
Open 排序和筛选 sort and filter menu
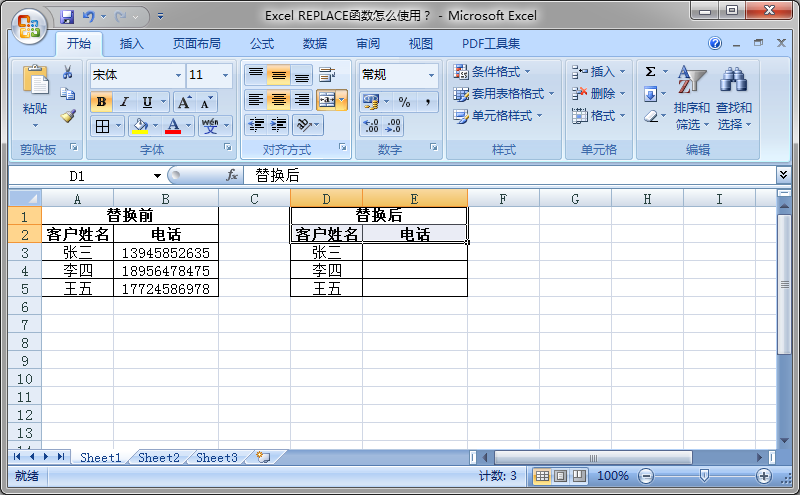691,98
